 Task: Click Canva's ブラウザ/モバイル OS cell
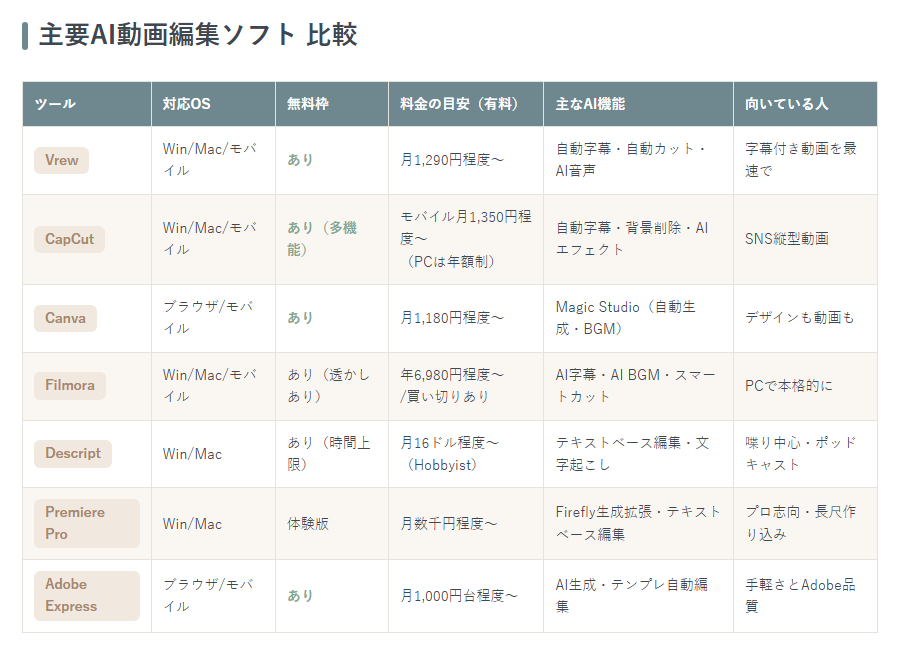[214, 318]
